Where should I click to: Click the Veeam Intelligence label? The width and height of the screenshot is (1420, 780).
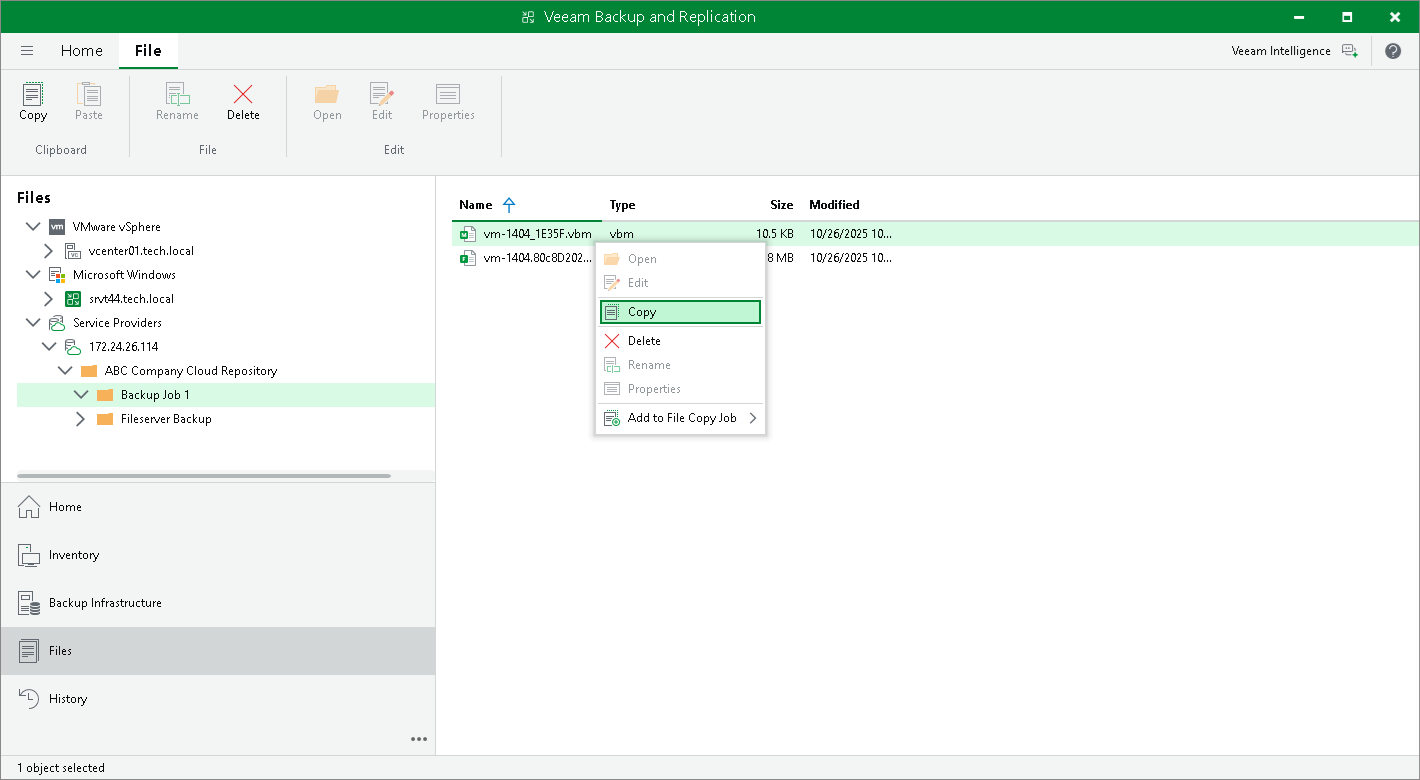click(1281, 51)
